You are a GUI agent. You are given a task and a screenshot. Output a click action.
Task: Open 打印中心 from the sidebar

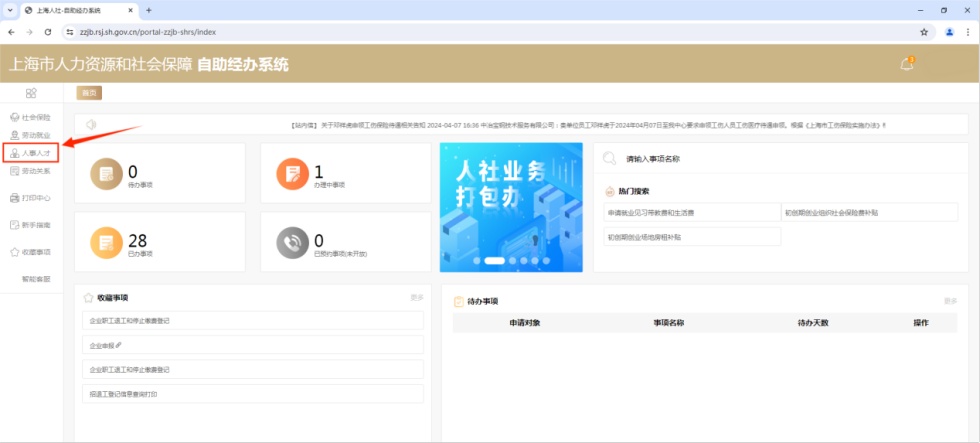point(30,198)
